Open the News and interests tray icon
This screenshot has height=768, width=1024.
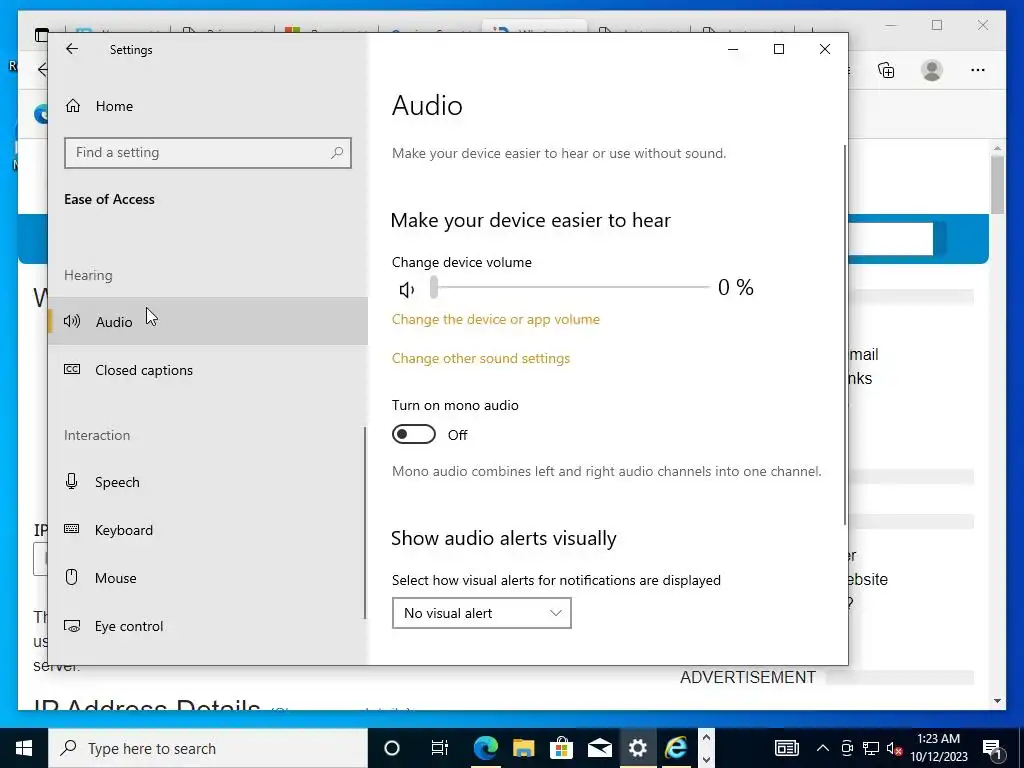787,748
